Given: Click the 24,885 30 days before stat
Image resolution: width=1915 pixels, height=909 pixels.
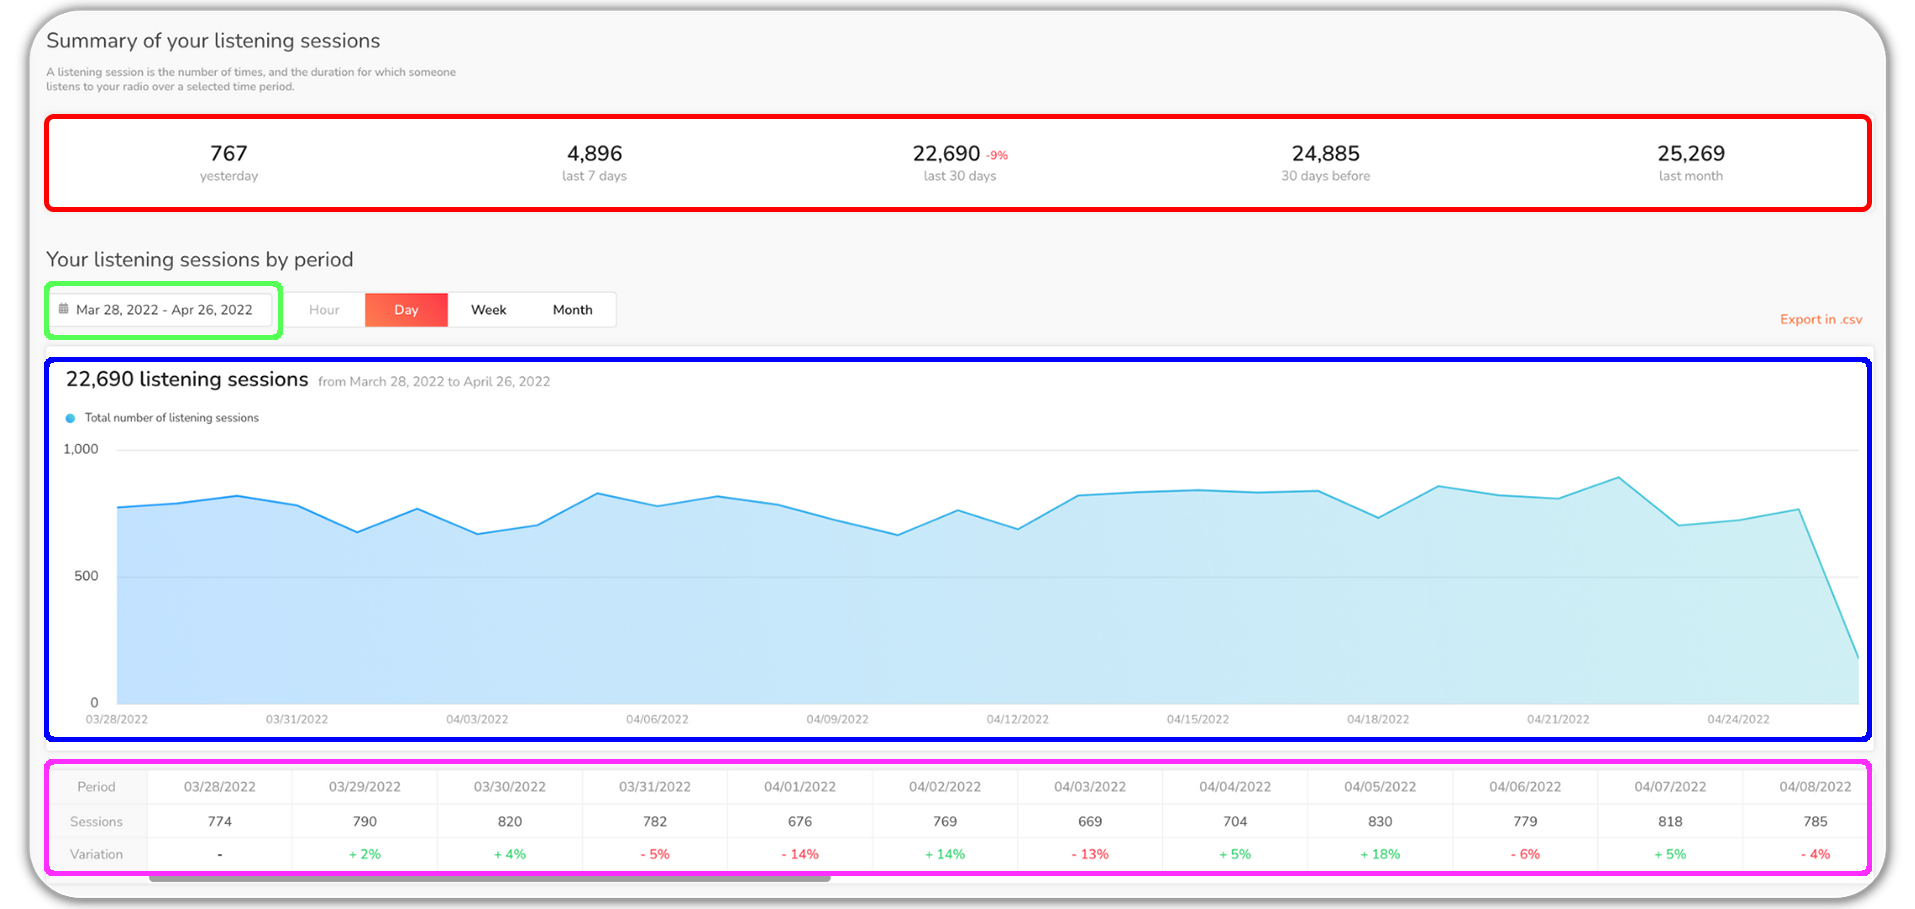Looking at the screenshot, I should coord(1325,163).
